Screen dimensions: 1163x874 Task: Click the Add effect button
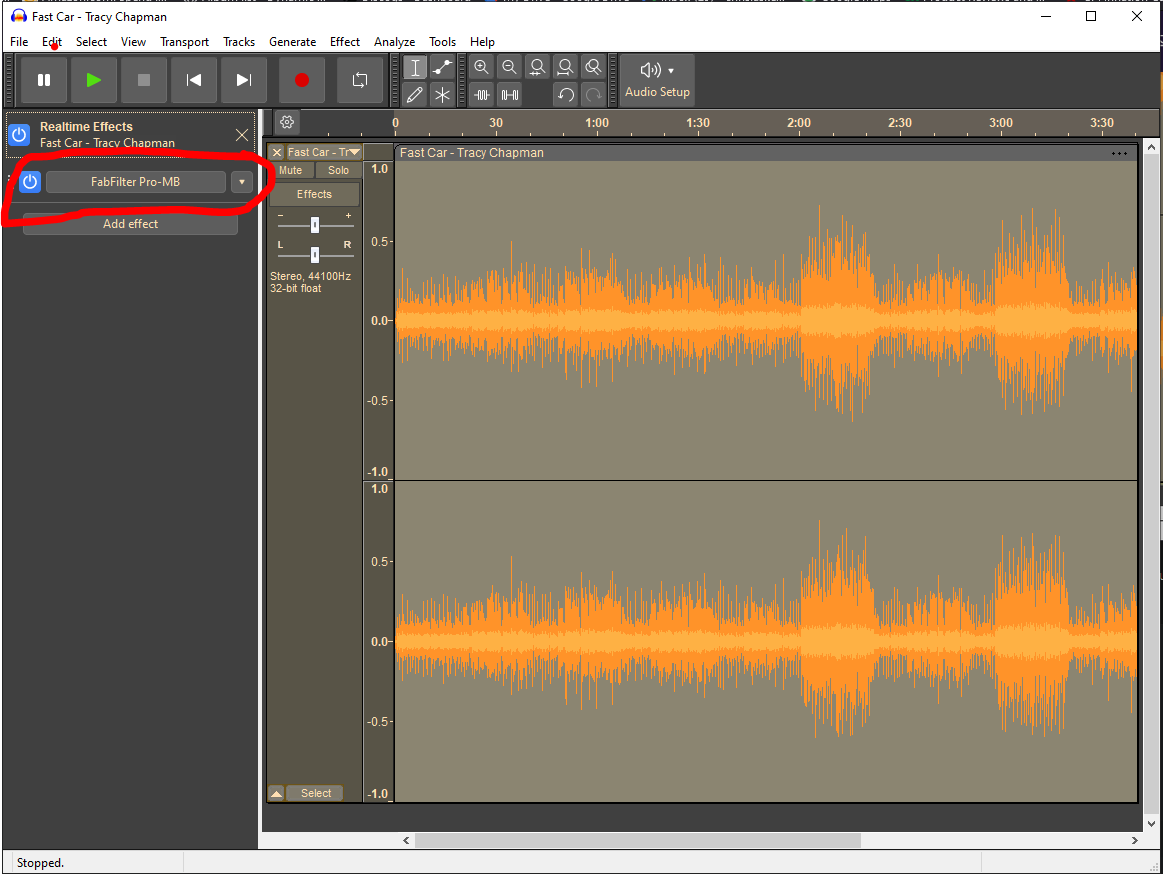click(131, 224)
